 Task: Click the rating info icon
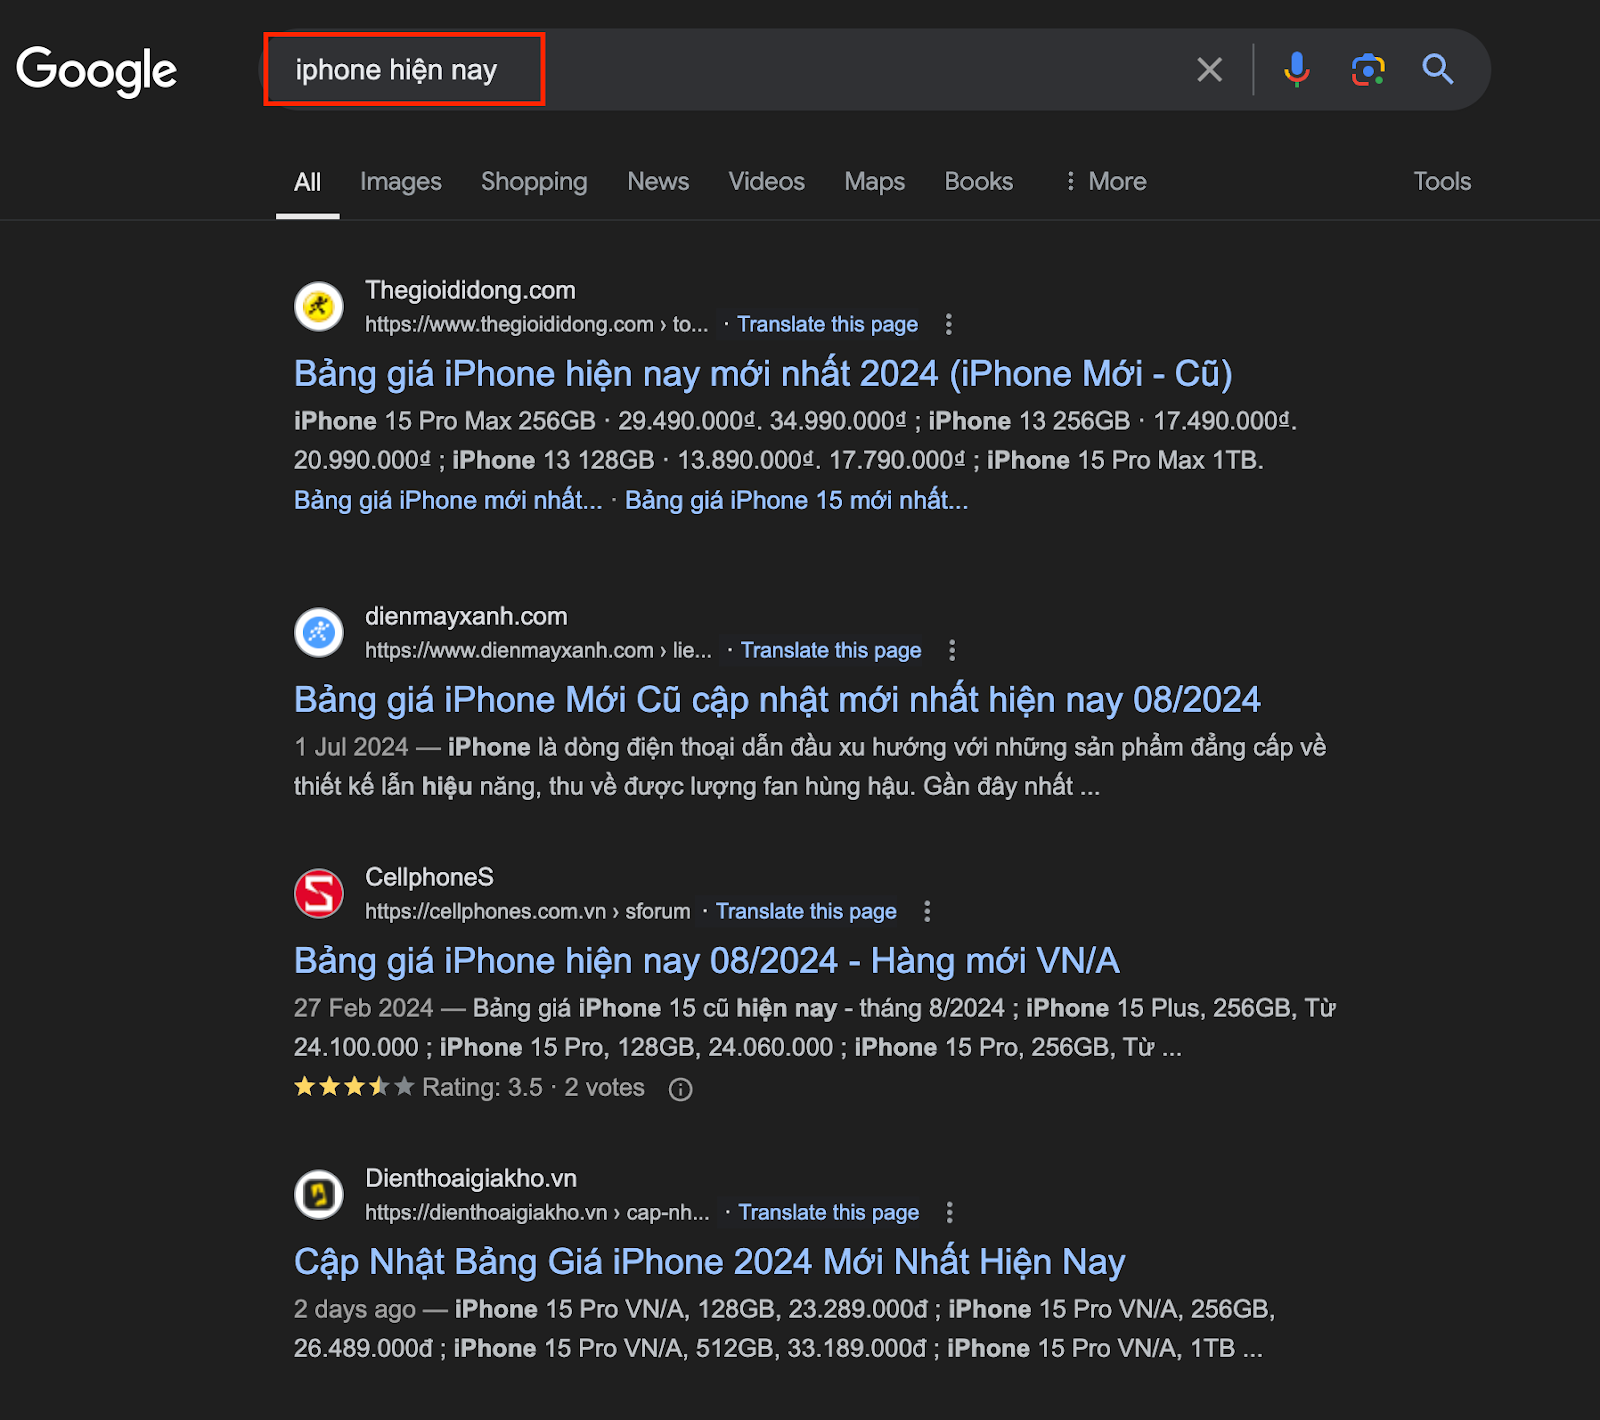[x=680, y=1089]
